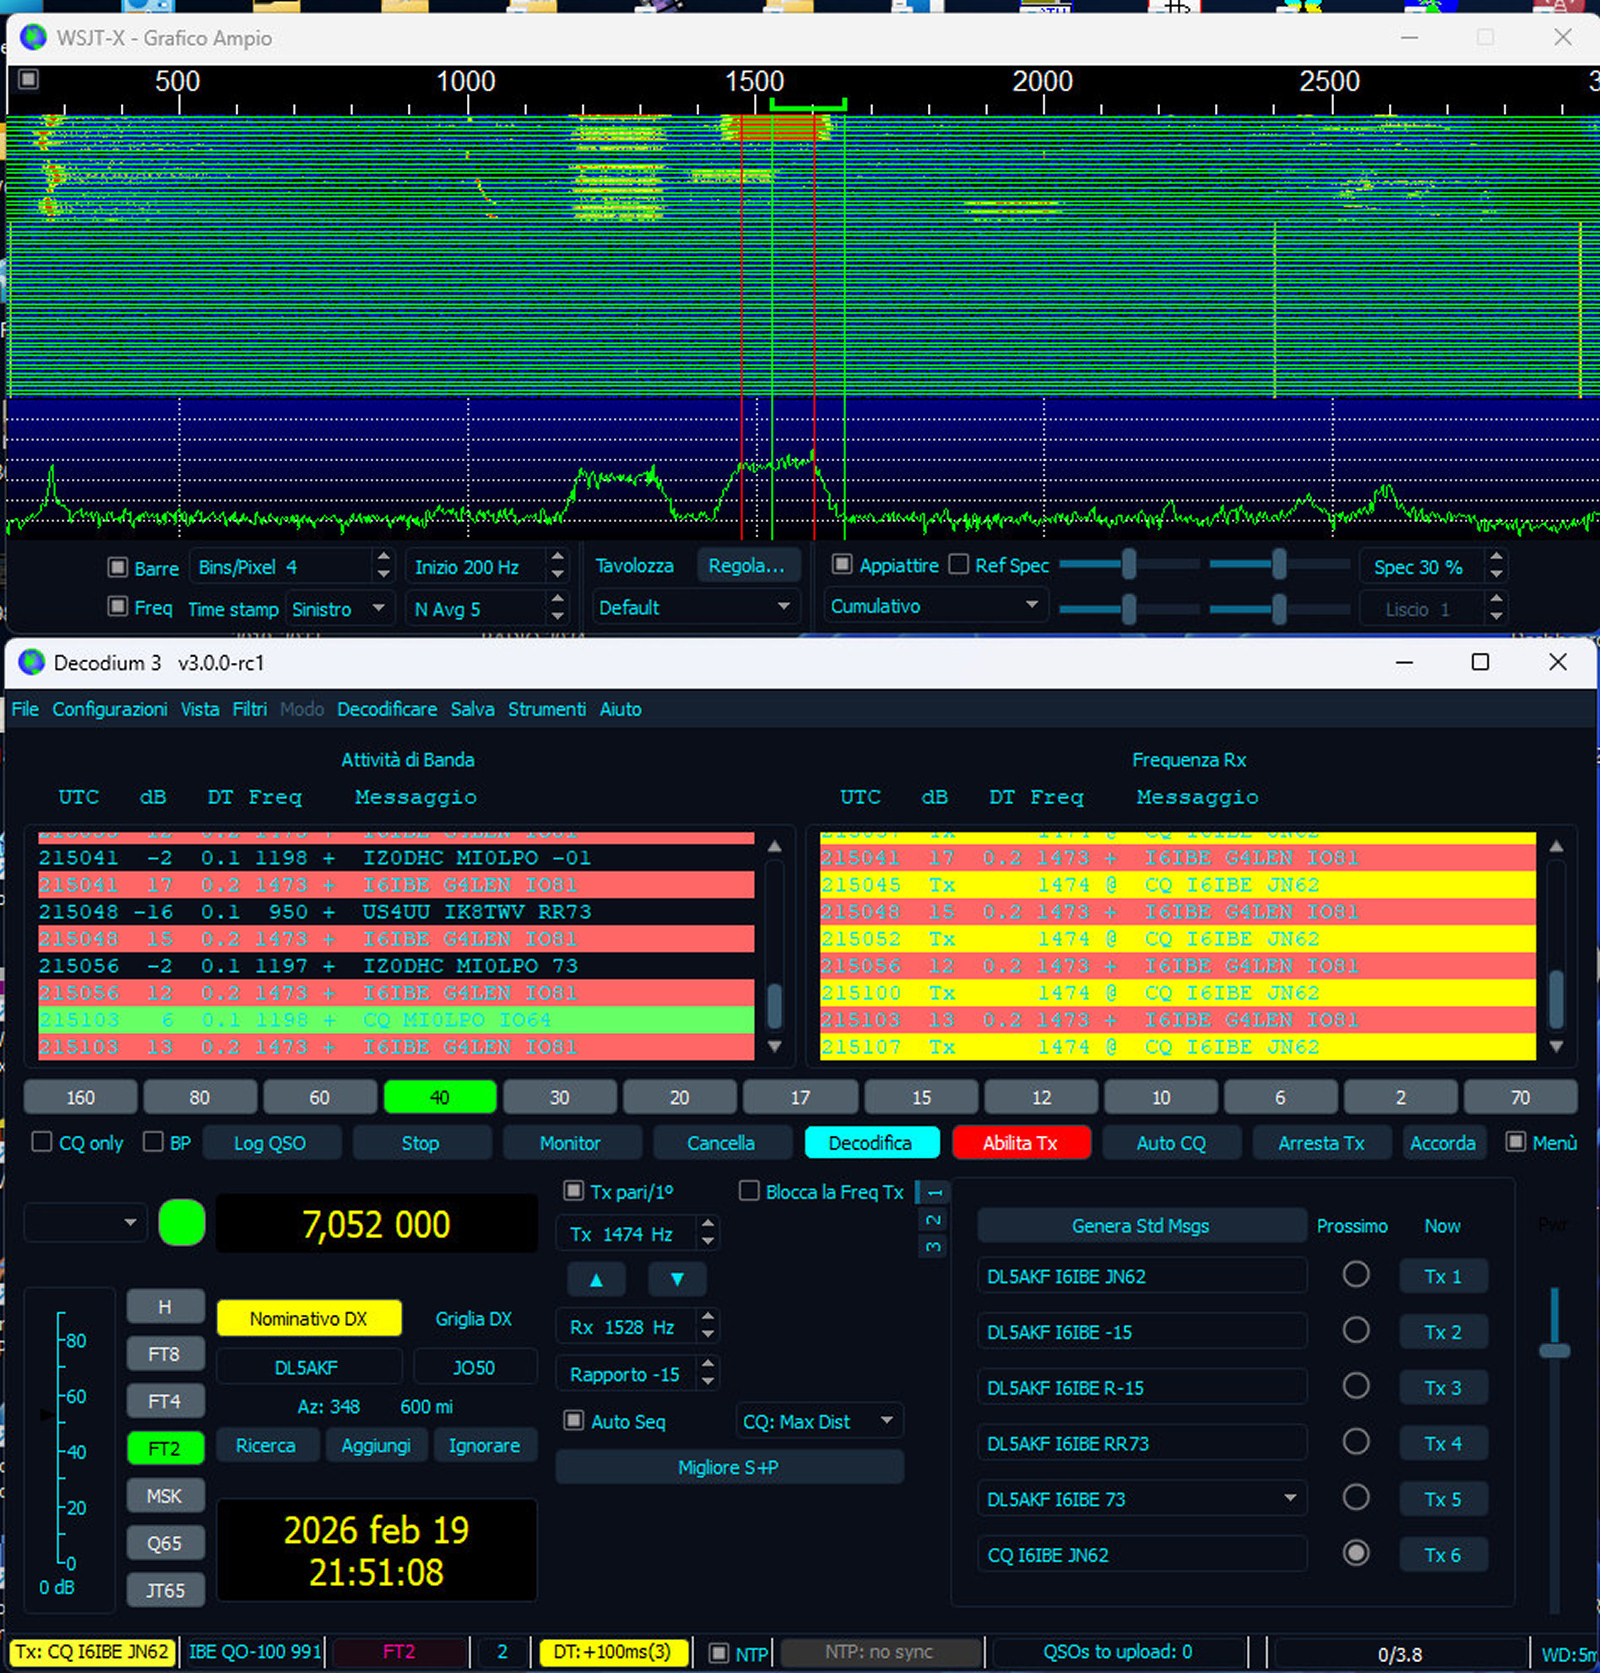Click the Tx frequency up arrow button
The image size is (1600, 1673).
[x=596, y=1279]
